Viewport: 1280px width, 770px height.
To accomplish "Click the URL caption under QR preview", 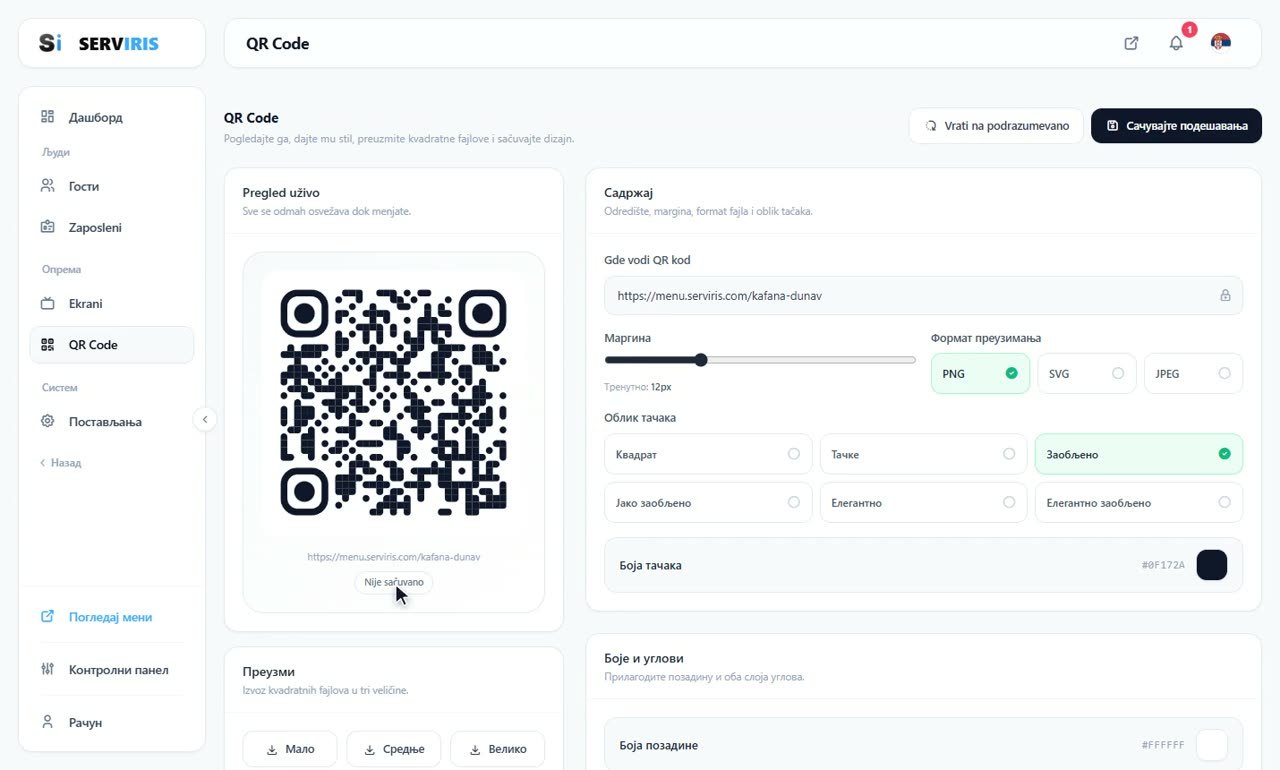I will (394, 557).
